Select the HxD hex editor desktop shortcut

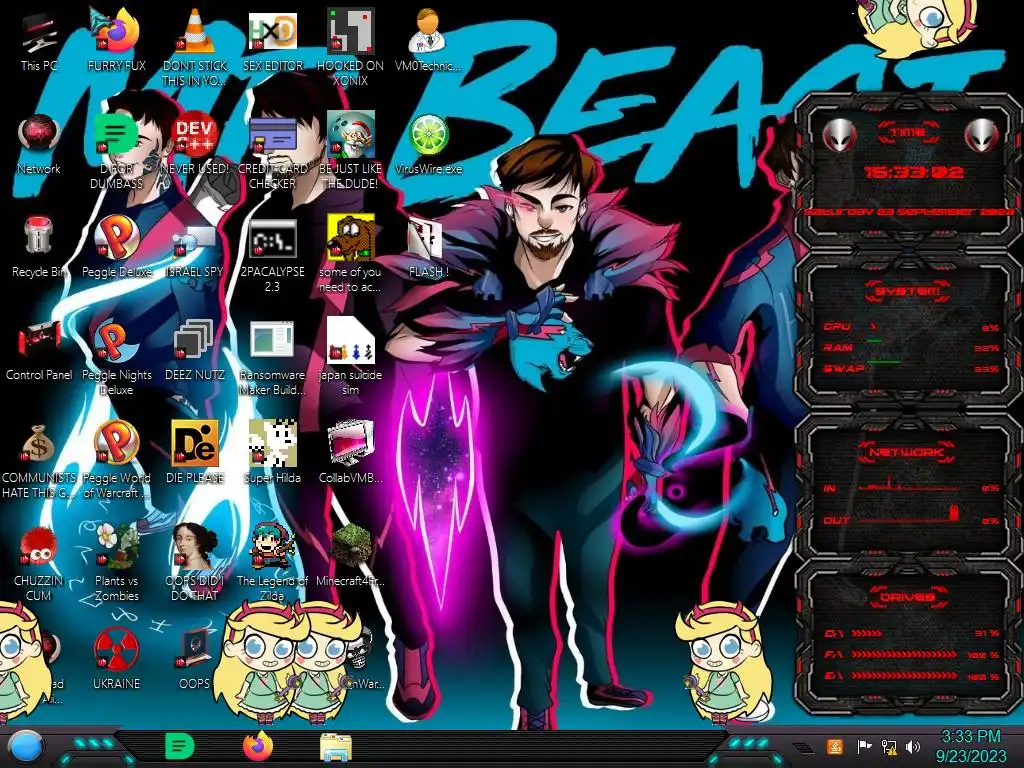coord(272,41)
